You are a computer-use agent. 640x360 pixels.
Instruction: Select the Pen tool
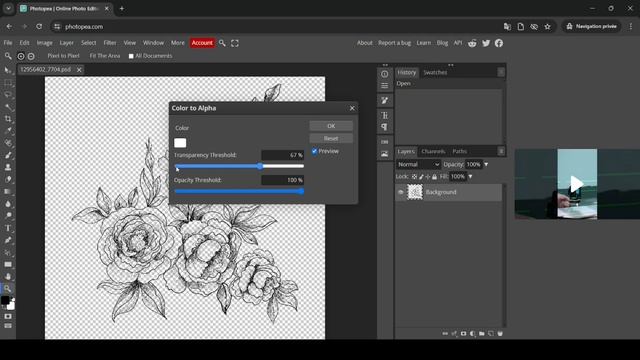(x=8, y=240)
